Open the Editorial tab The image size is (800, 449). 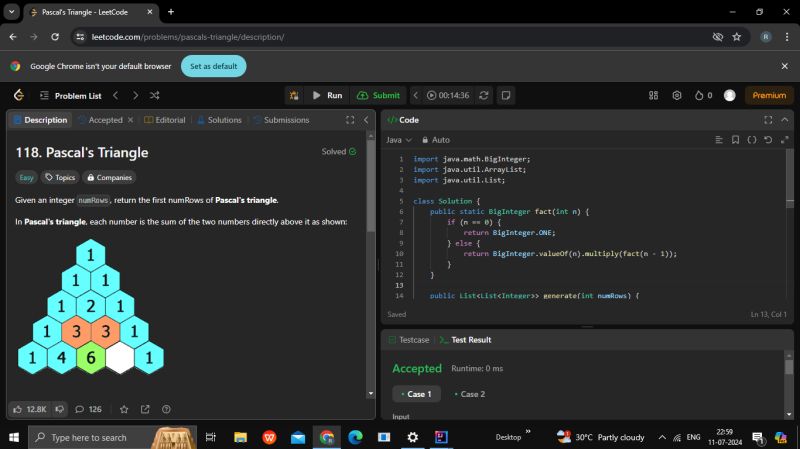click(165, 120)
